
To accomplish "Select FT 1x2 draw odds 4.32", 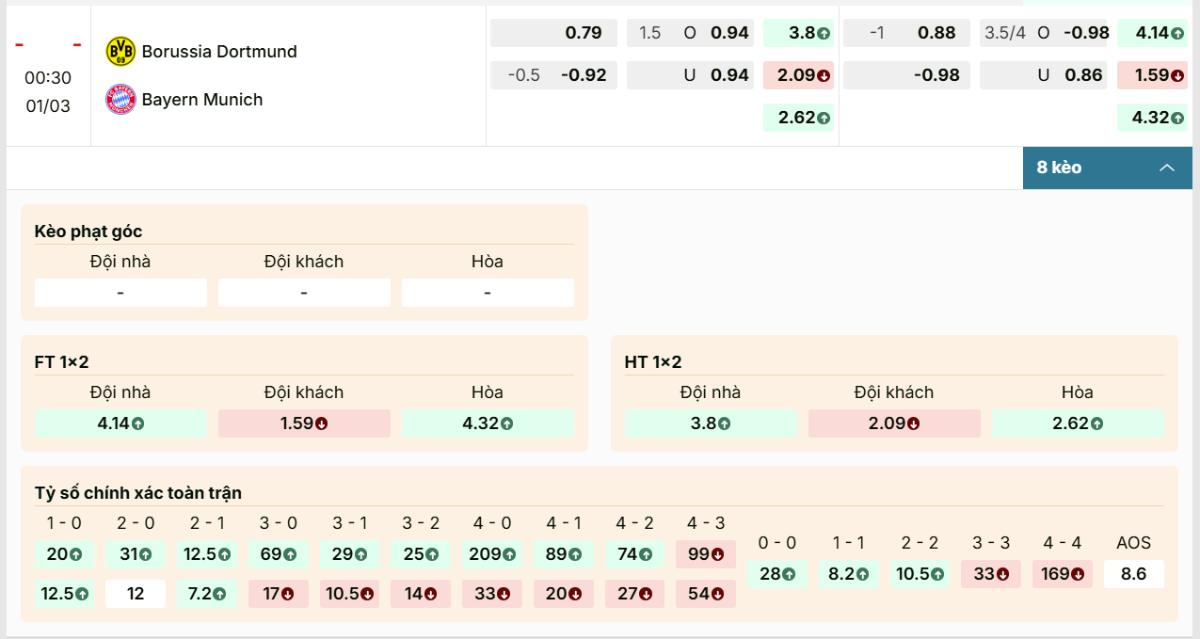I will click(x=487, y=423).
